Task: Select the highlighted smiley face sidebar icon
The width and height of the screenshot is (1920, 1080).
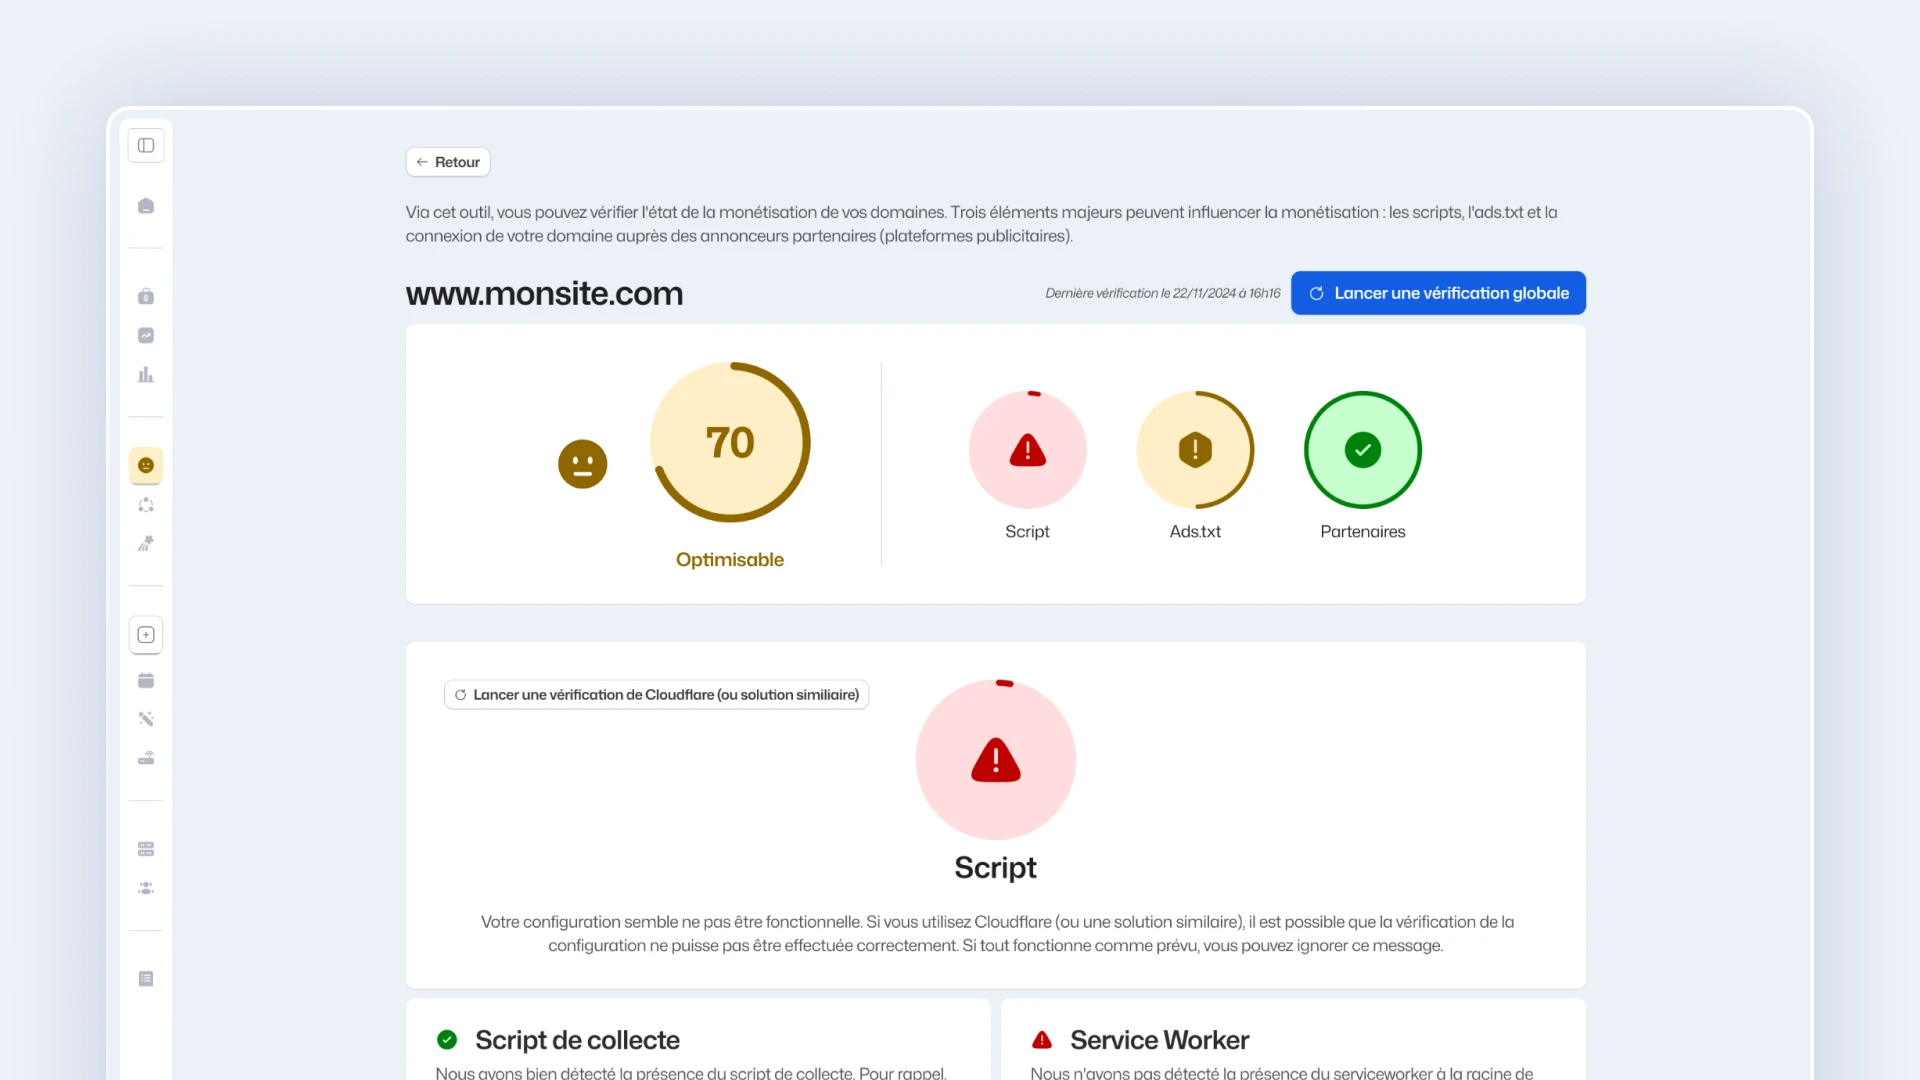Action: pos(146,465)
